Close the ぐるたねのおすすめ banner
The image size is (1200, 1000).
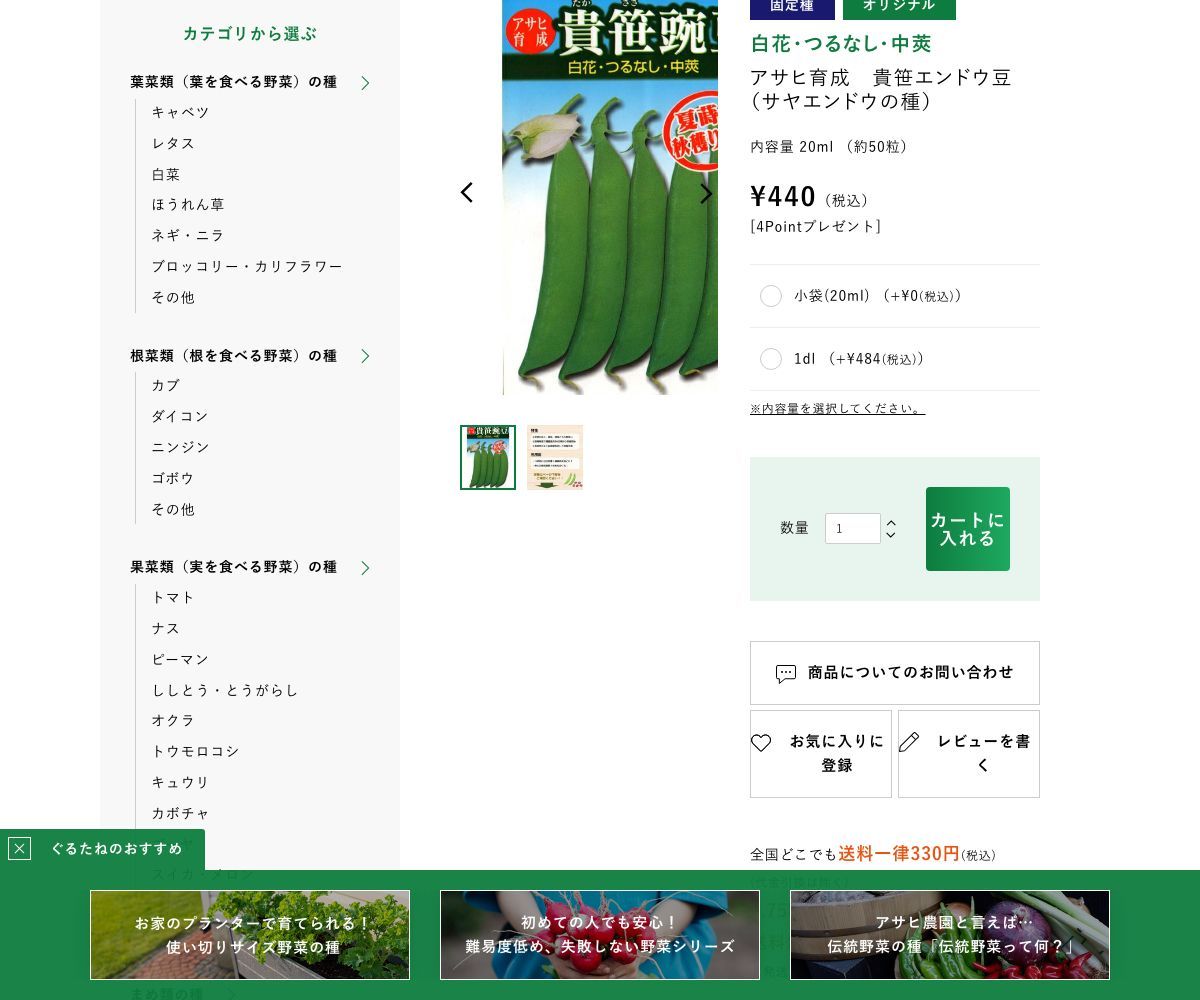pos(19,849)
